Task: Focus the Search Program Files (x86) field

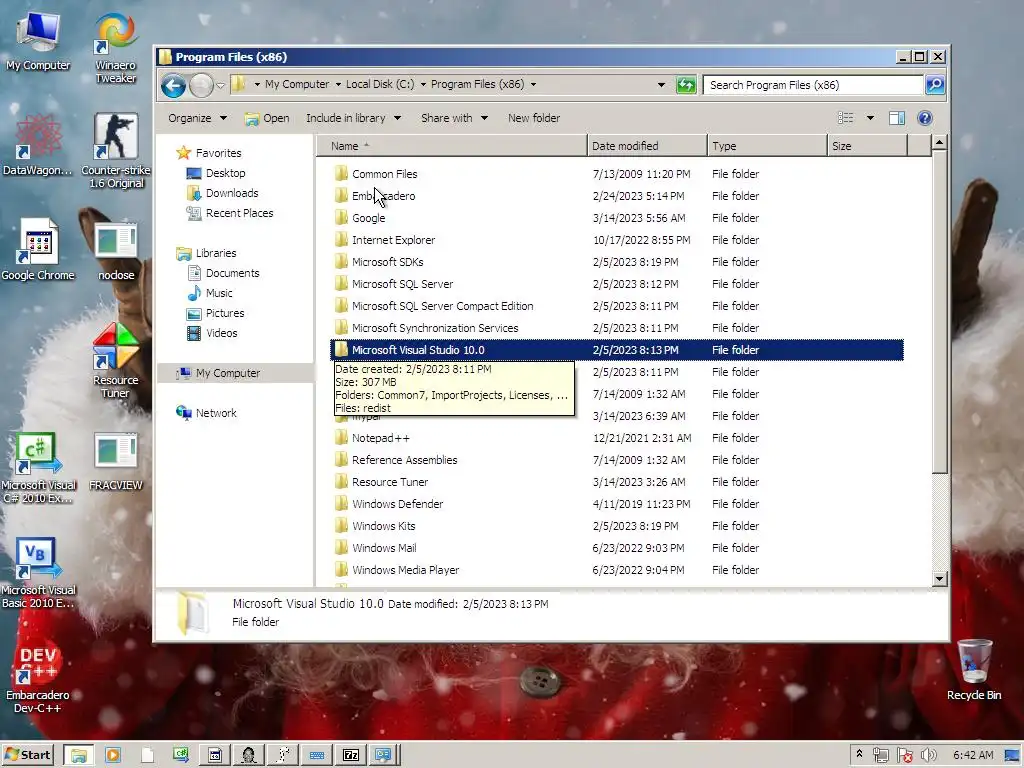Action: 813,85
